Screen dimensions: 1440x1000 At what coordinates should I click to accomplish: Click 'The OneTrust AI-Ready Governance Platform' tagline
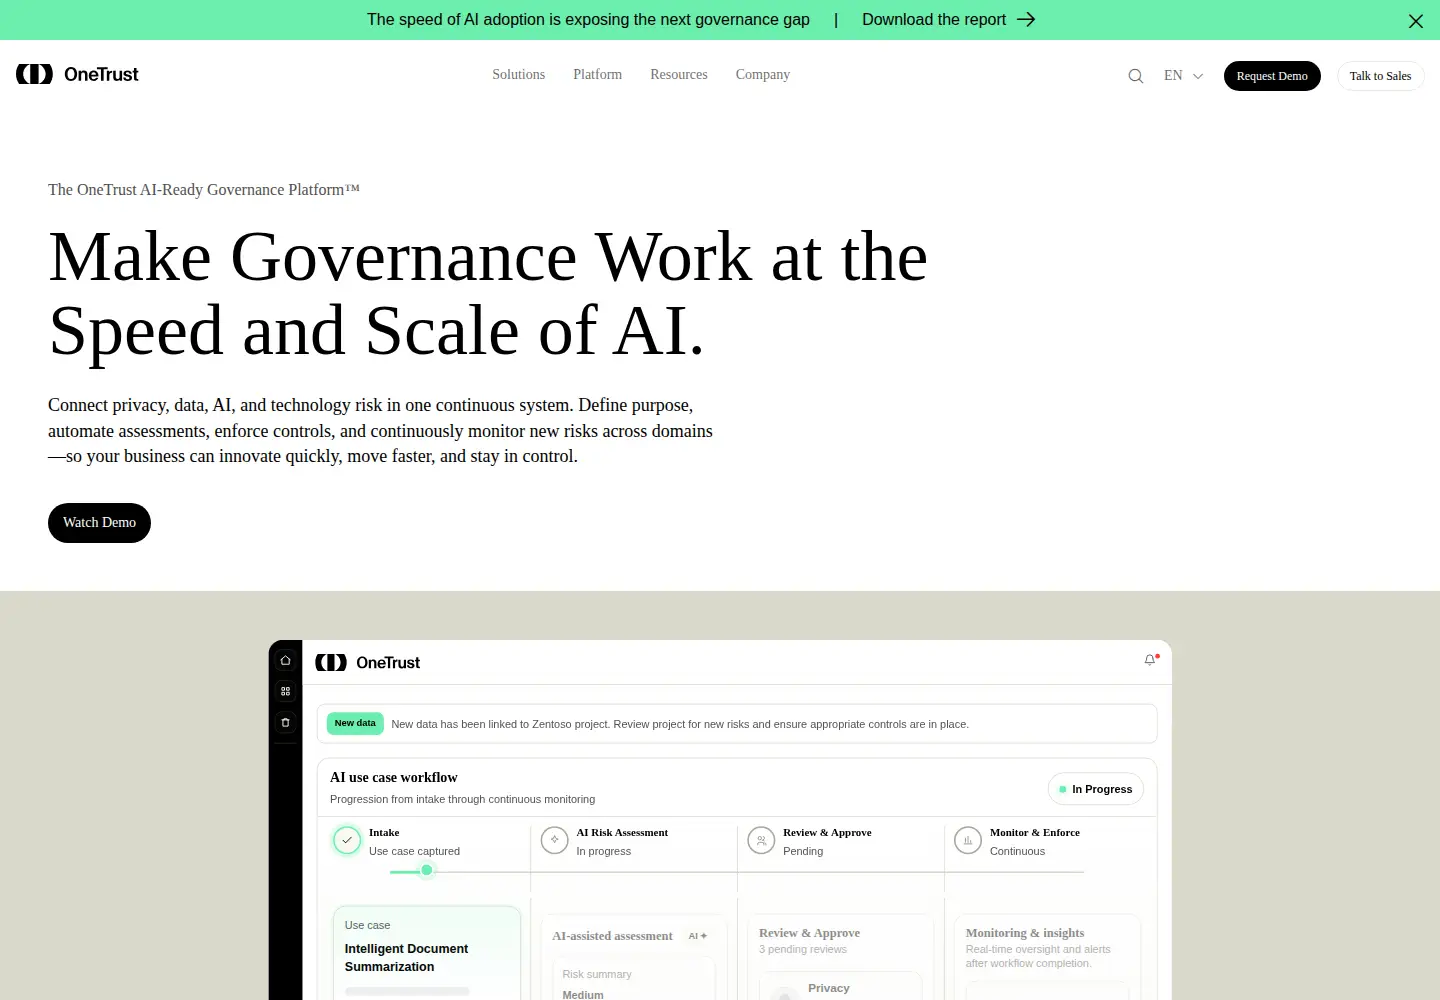click(204, 190)
